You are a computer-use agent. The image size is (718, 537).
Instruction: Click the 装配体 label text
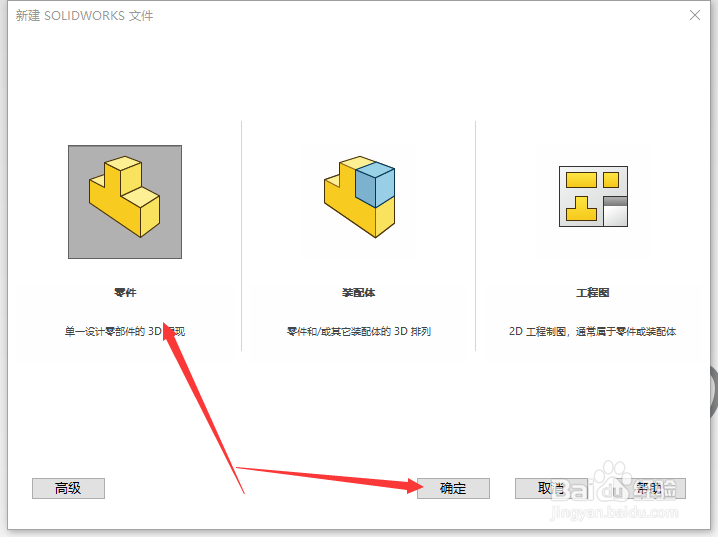point(359,293)
